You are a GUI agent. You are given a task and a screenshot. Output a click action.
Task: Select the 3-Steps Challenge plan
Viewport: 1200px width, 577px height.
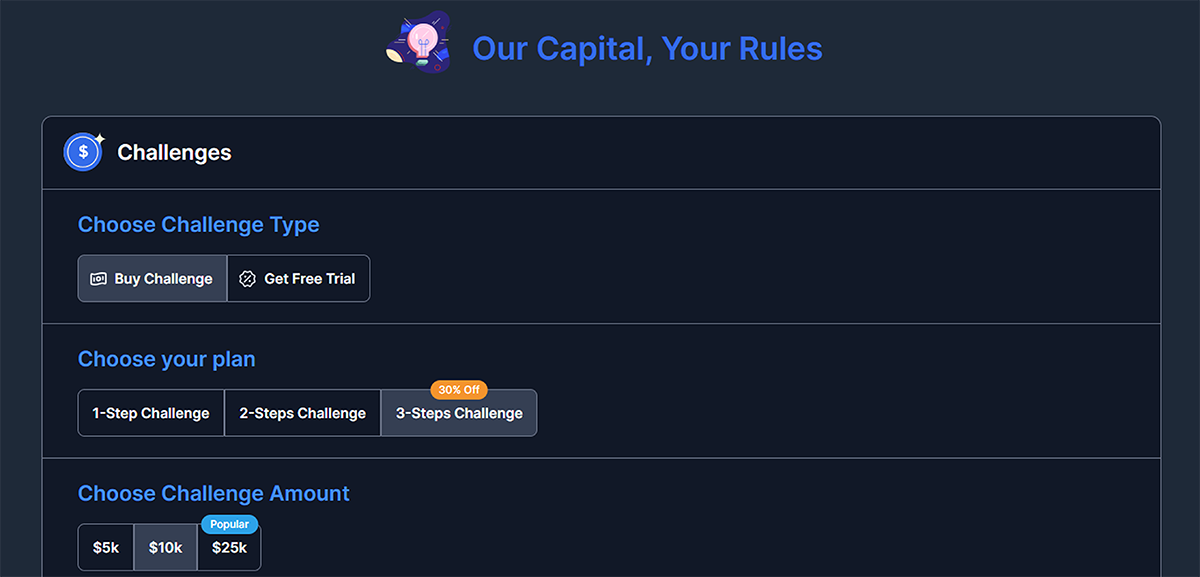459,413
